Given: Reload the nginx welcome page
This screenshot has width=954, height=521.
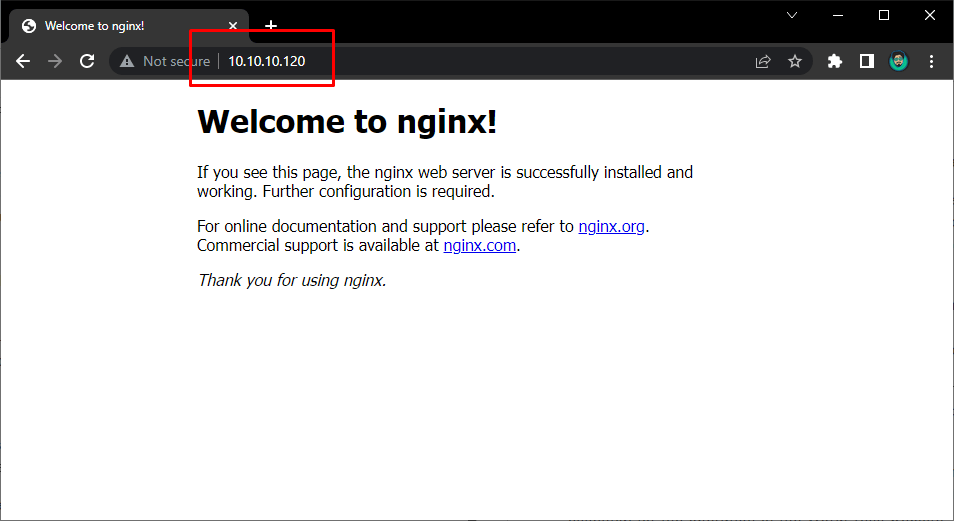Looking at the screenshot, I should tap(87, 61).
